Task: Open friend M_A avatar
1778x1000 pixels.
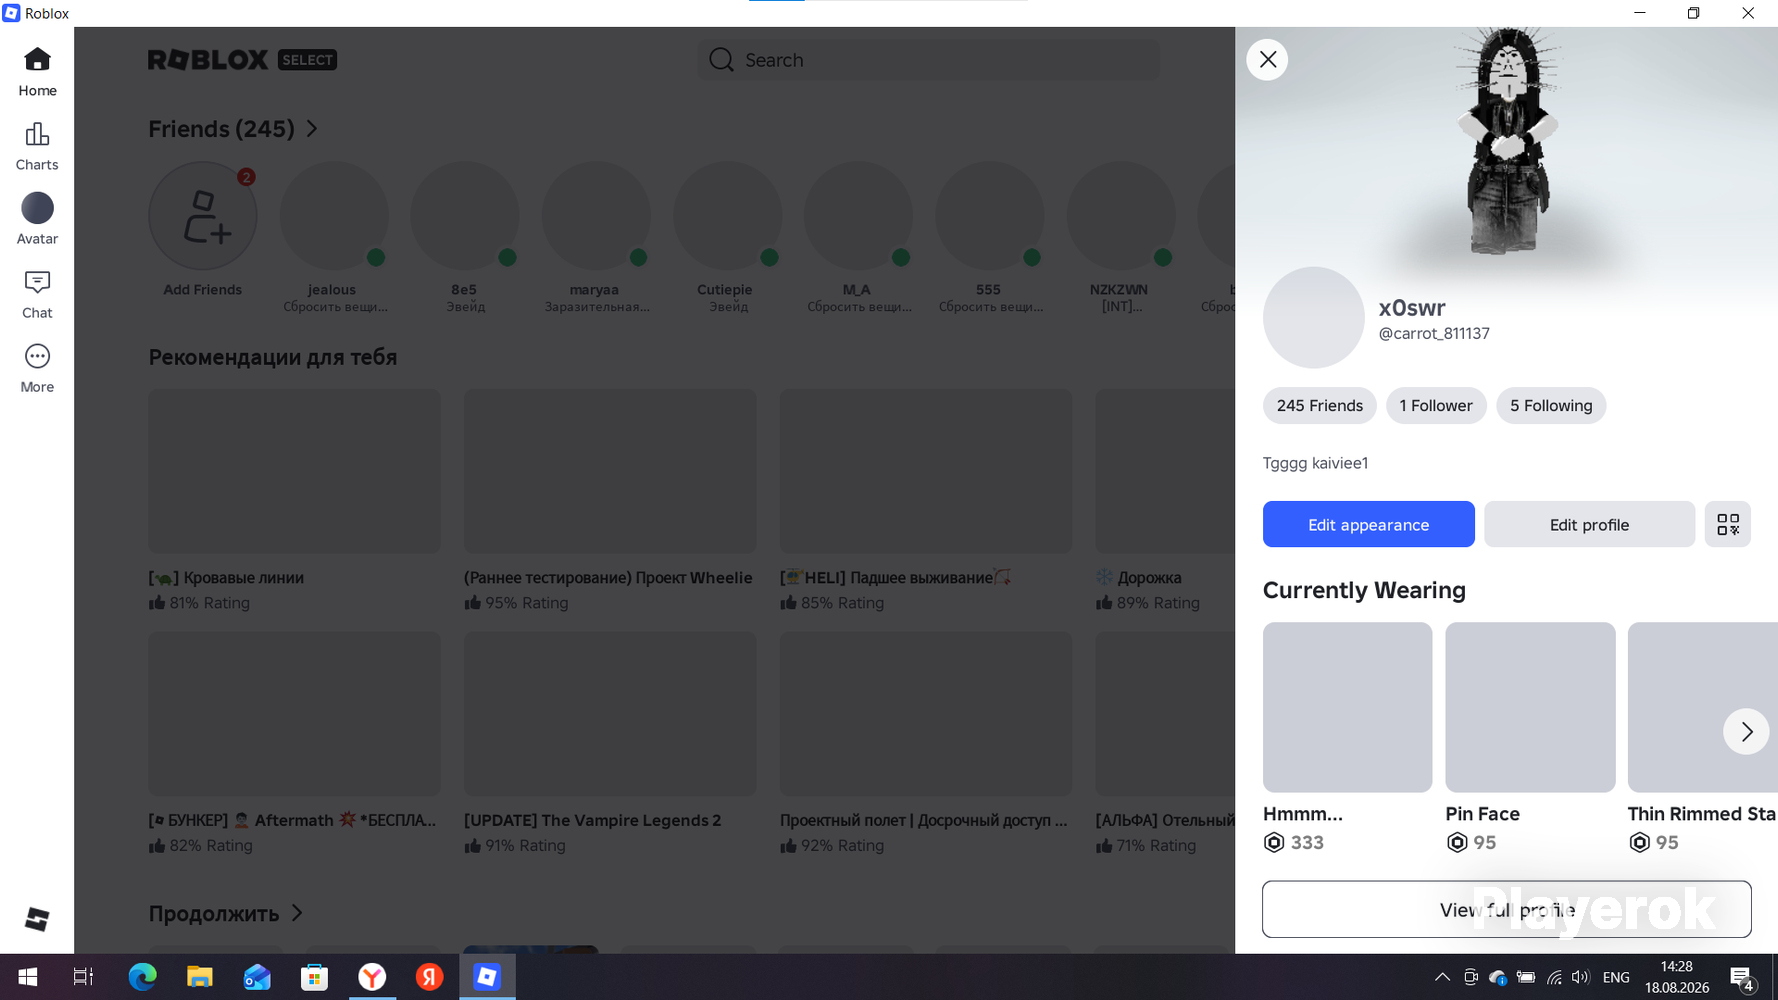Action: tap(858, 216)
